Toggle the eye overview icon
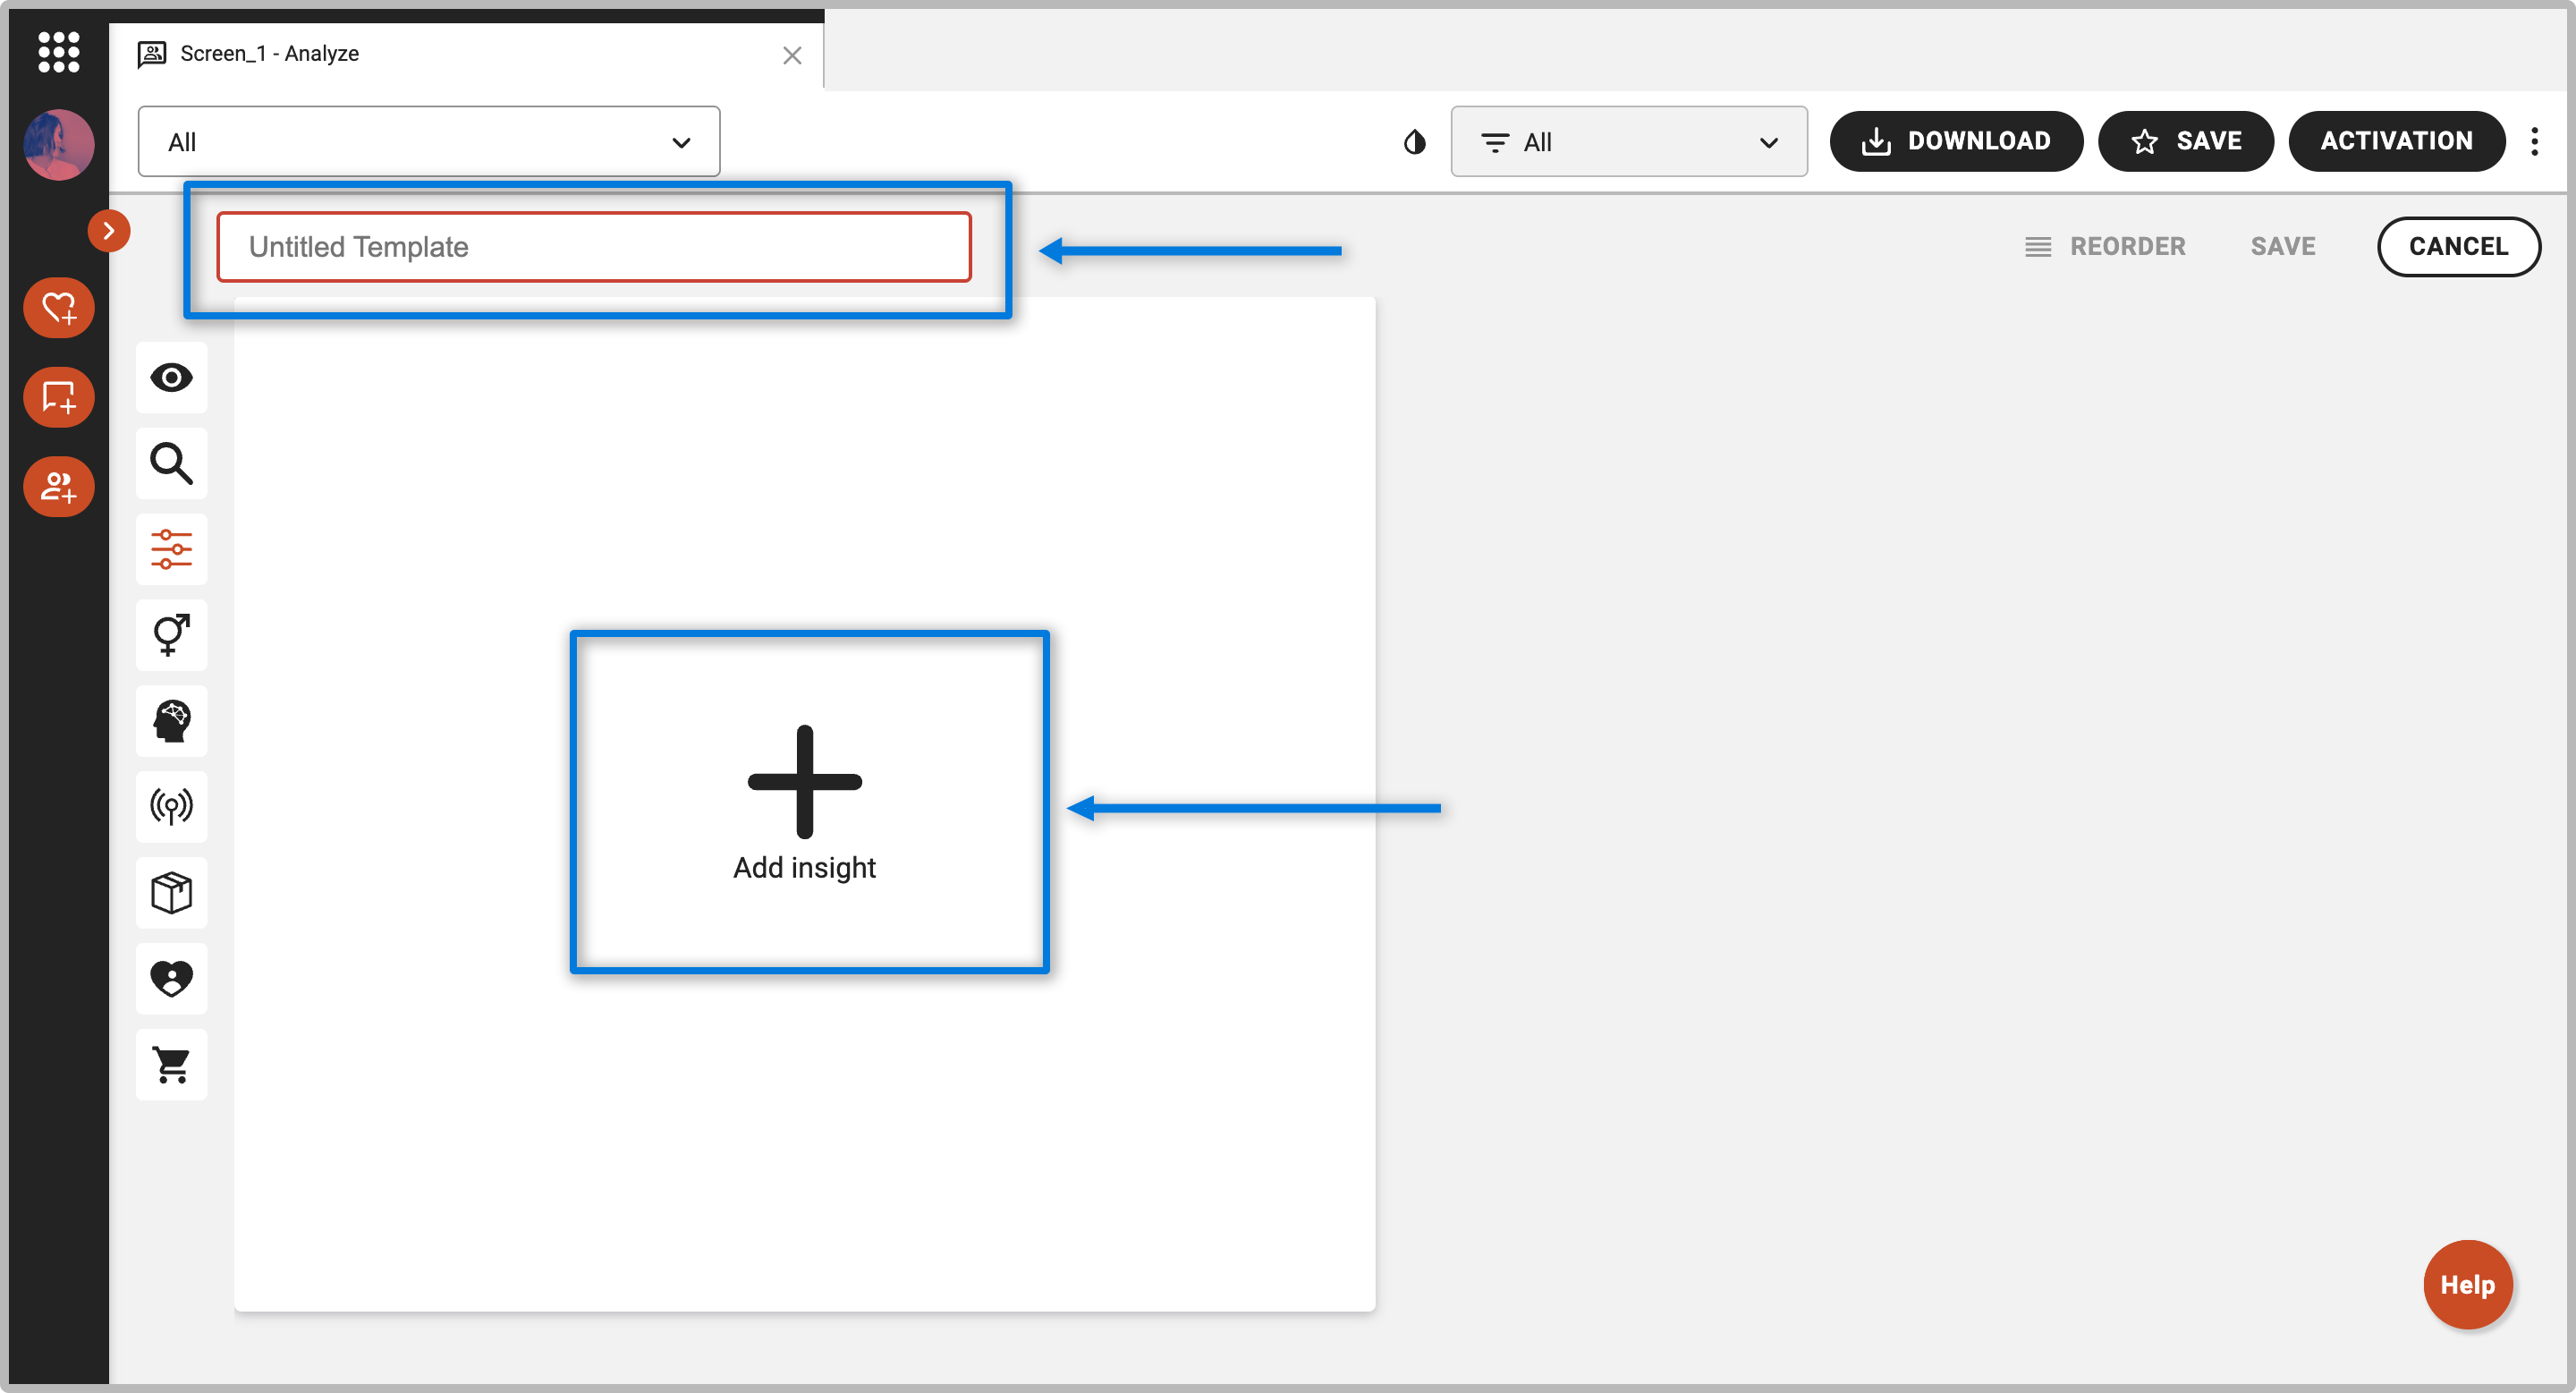2576x1393 pixels. [x=171, y=378]
